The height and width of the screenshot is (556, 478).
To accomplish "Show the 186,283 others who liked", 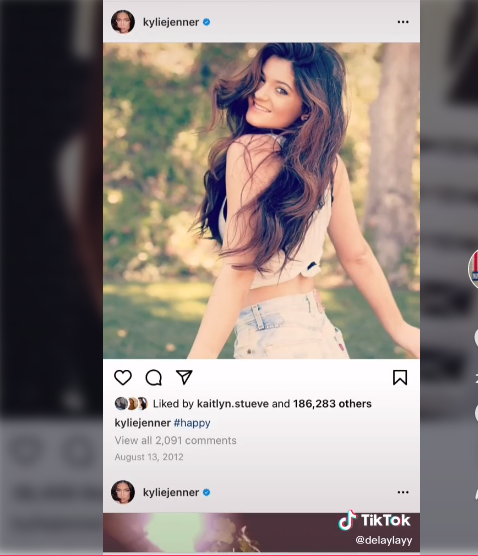I will click(x=332, y=404).
